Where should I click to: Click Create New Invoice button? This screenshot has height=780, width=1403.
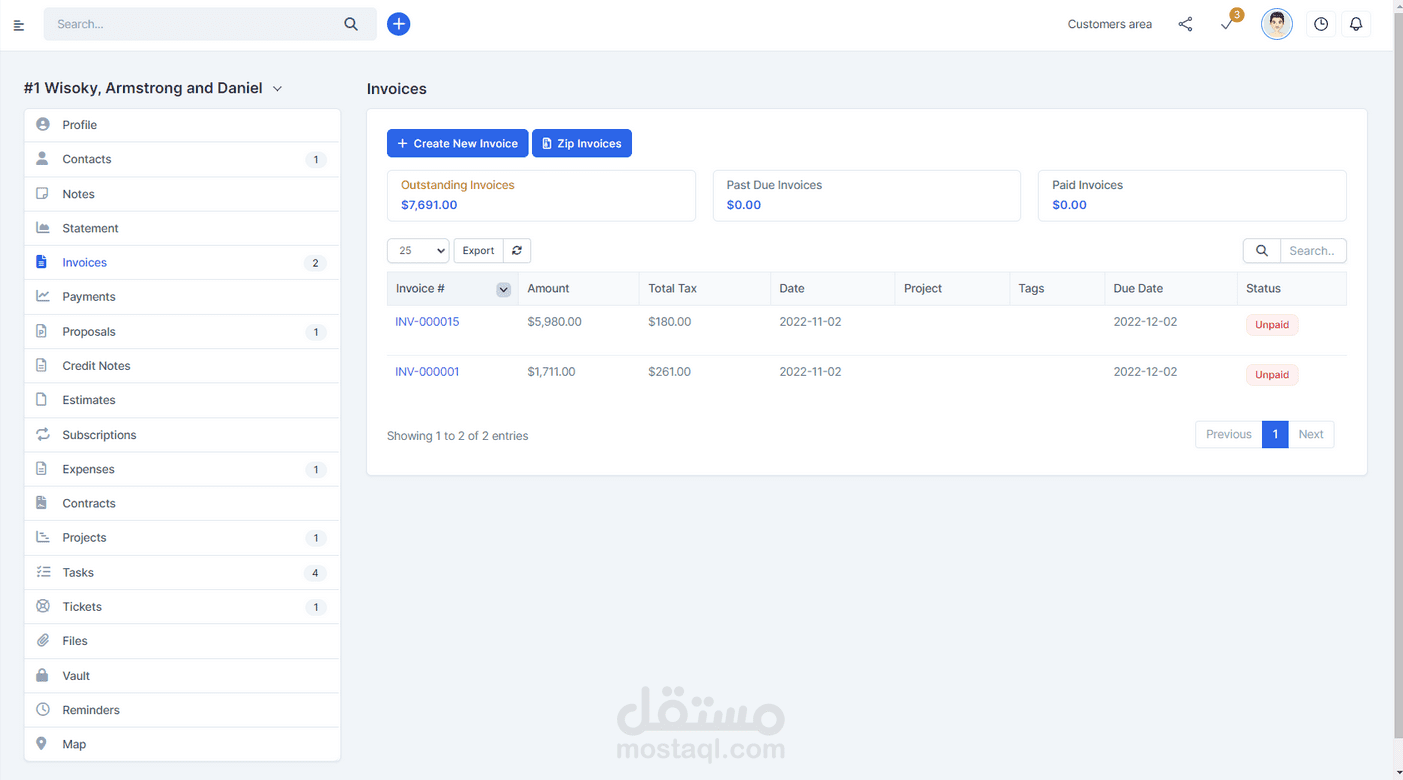[457, 143]
